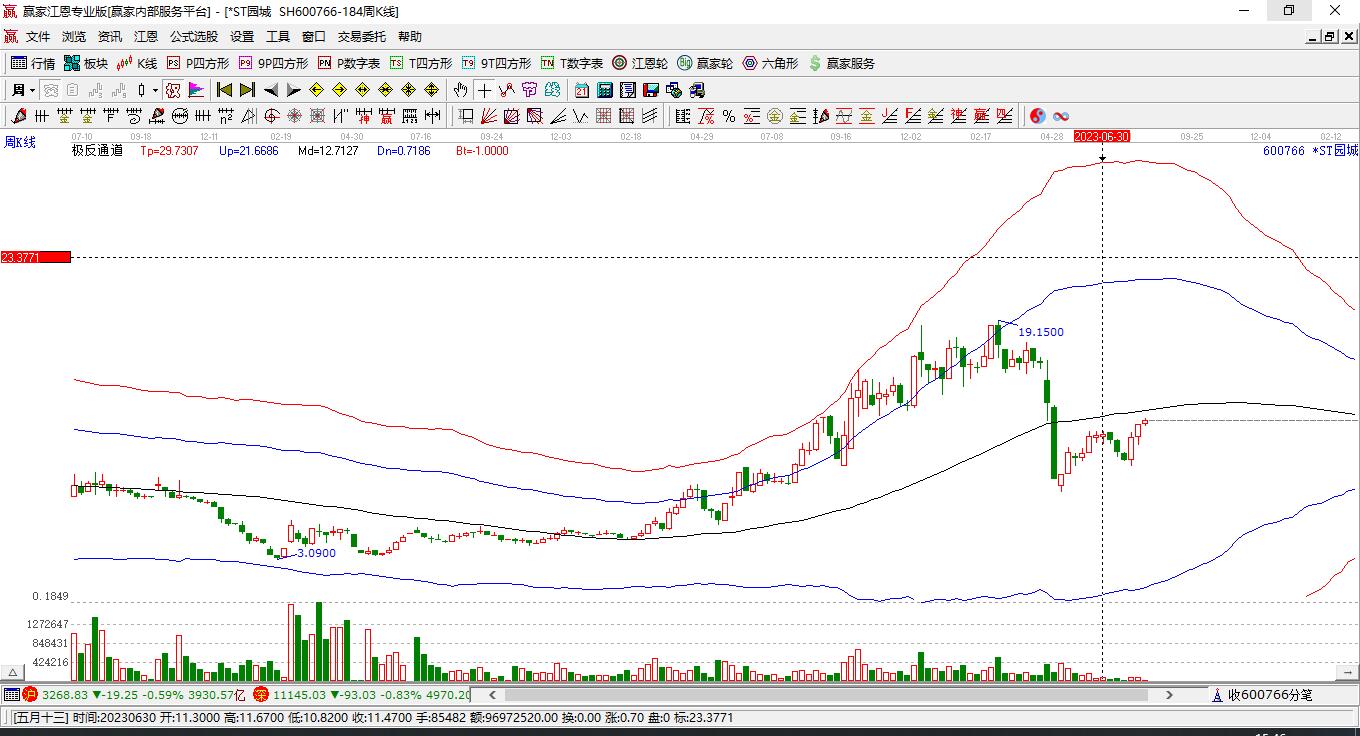
Task: Open the 浏览 menu
Action: 74,37
